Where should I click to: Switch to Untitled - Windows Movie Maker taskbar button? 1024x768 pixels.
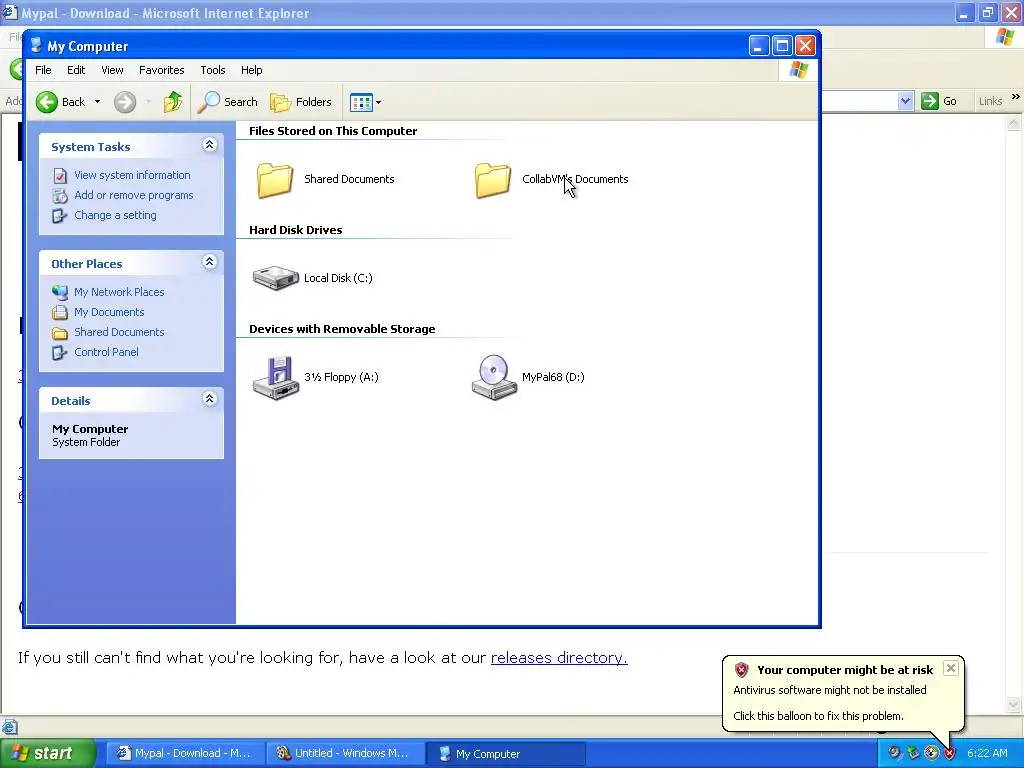[x=345, y=754]
